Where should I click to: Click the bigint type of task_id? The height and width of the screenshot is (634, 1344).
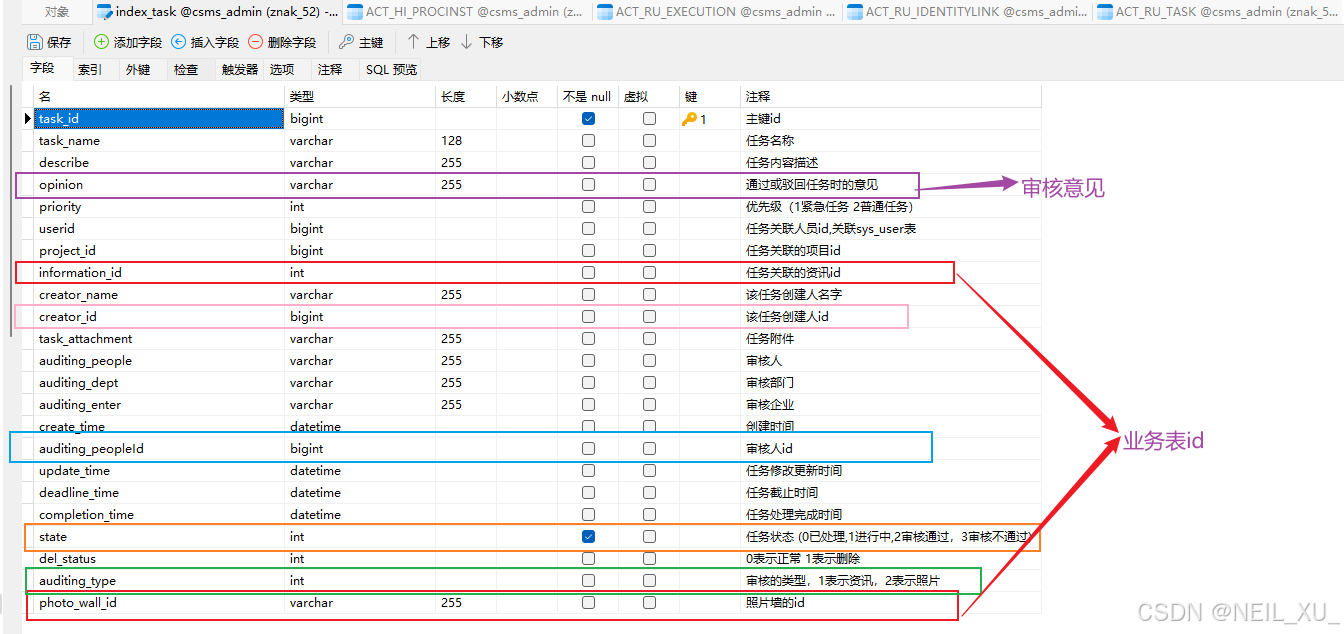click(x=360, y=118)
